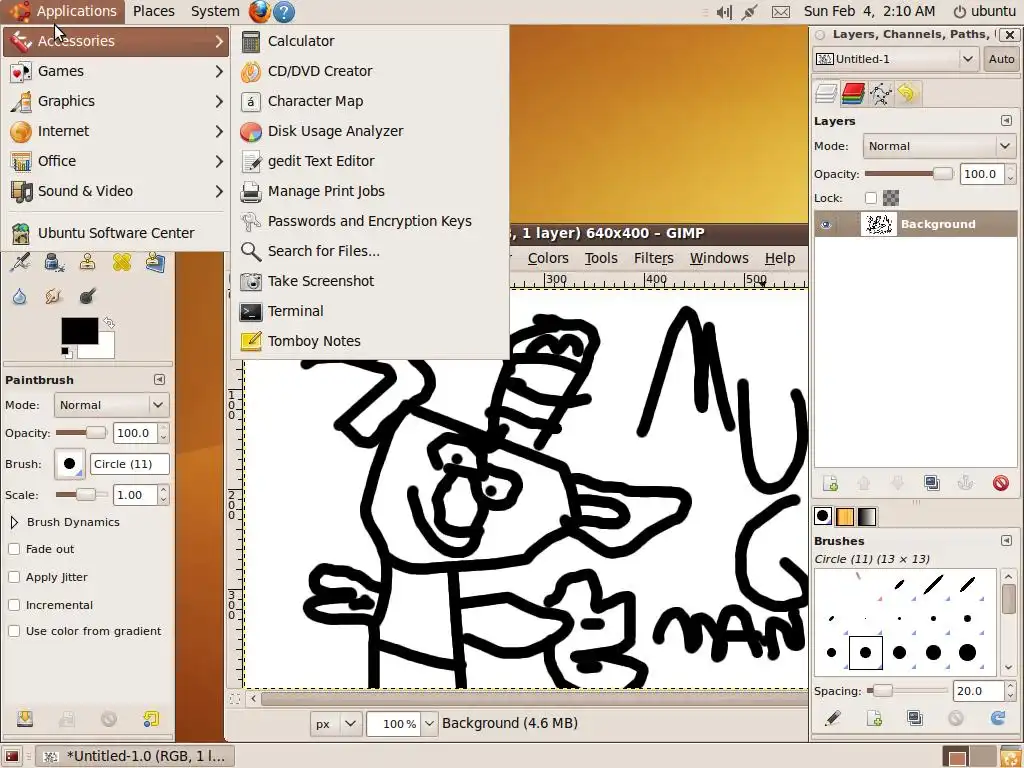Viewport: 1024px width, 768px height.
Task: Create a new layer in Layers panel
Action: coord(830,483)
